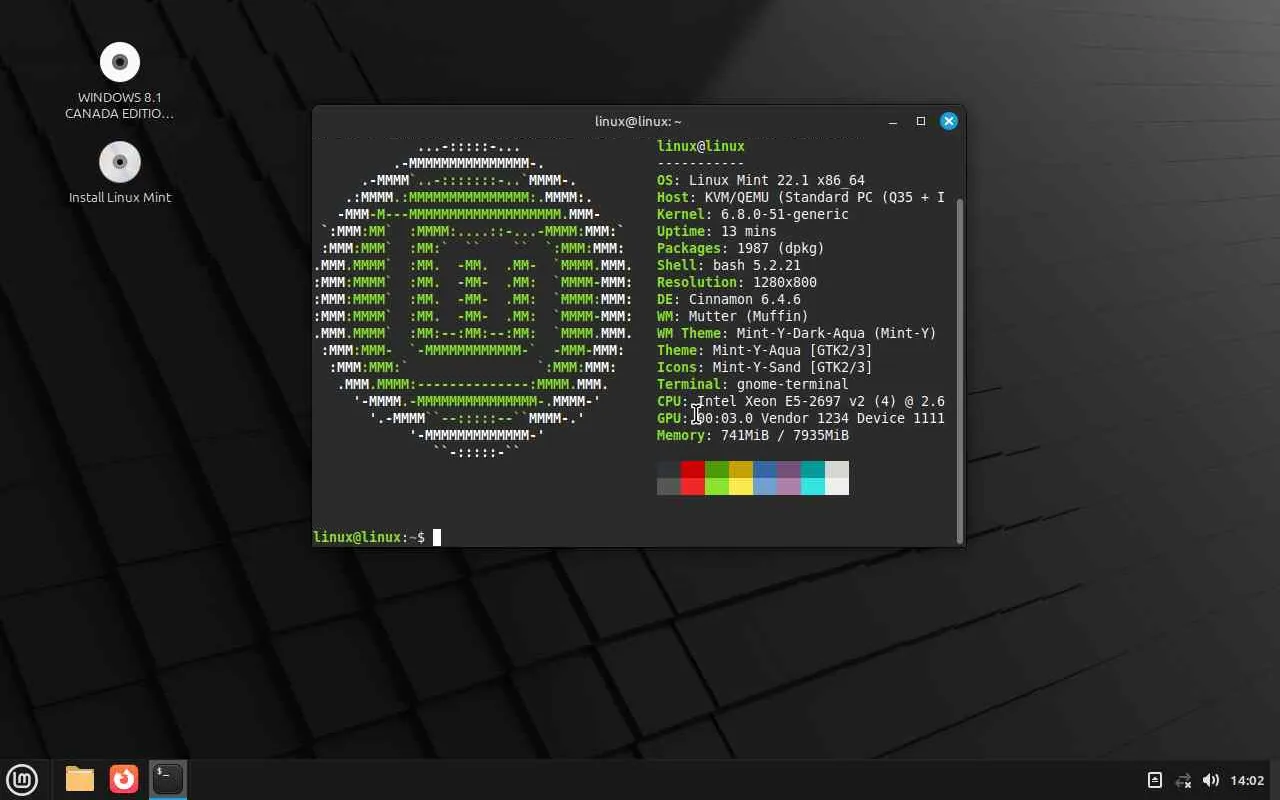Click the green "linux@linux" header above the dashed line
The image size is (1280, 800).
[701, 147]
